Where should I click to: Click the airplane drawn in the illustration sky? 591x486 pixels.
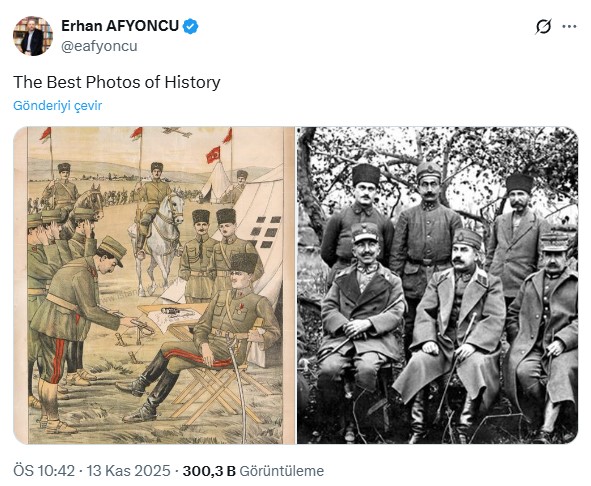177,132
